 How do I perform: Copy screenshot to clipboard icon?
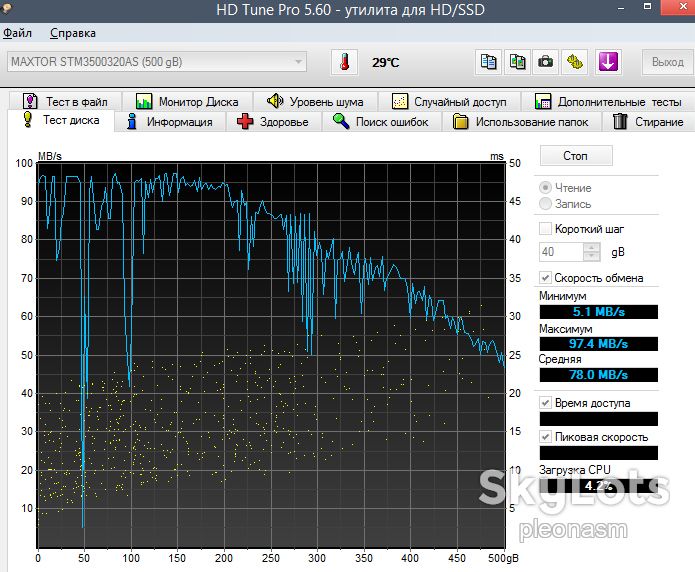pyautogui.click(x=517, y=62)
